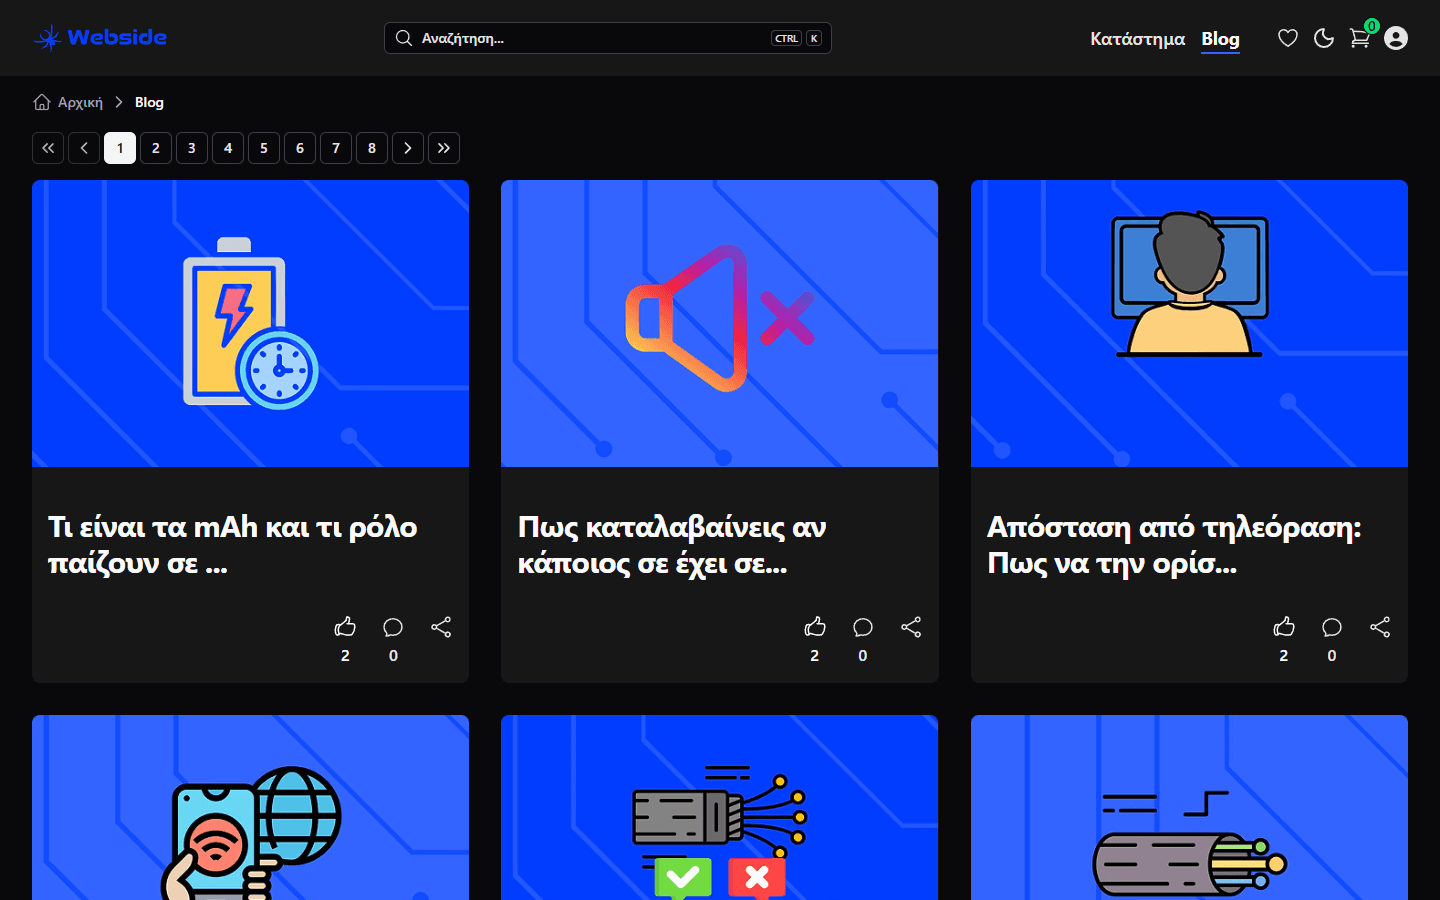This screenshot has width=1440, height=900.
Task: Open the Blog menu item
Action: pyautogui.click(x=1220, y=39)
